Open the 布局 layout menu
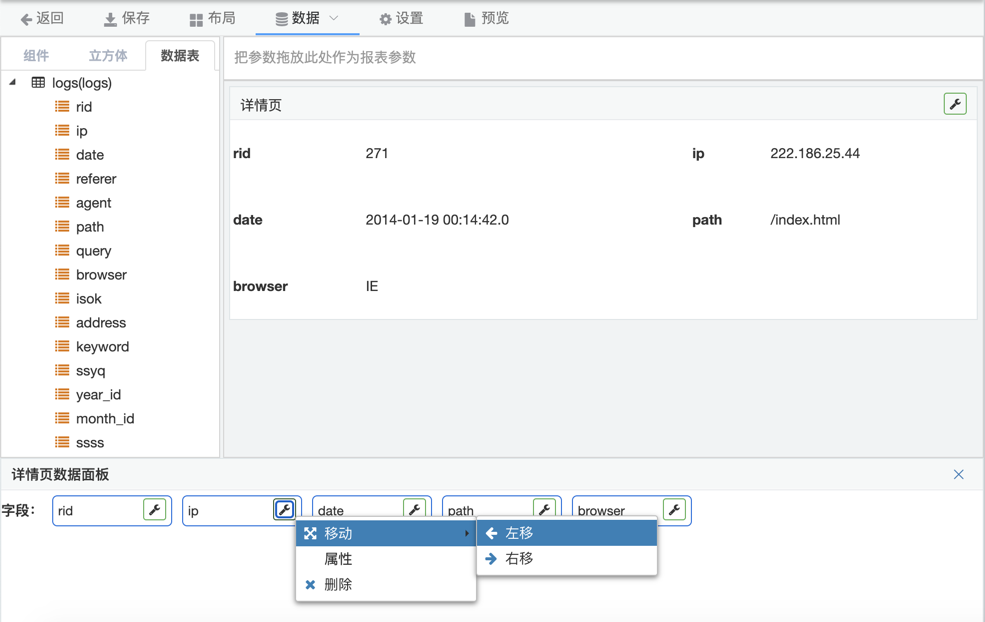Screen dimensions: 985x622 tap(212, 19)
